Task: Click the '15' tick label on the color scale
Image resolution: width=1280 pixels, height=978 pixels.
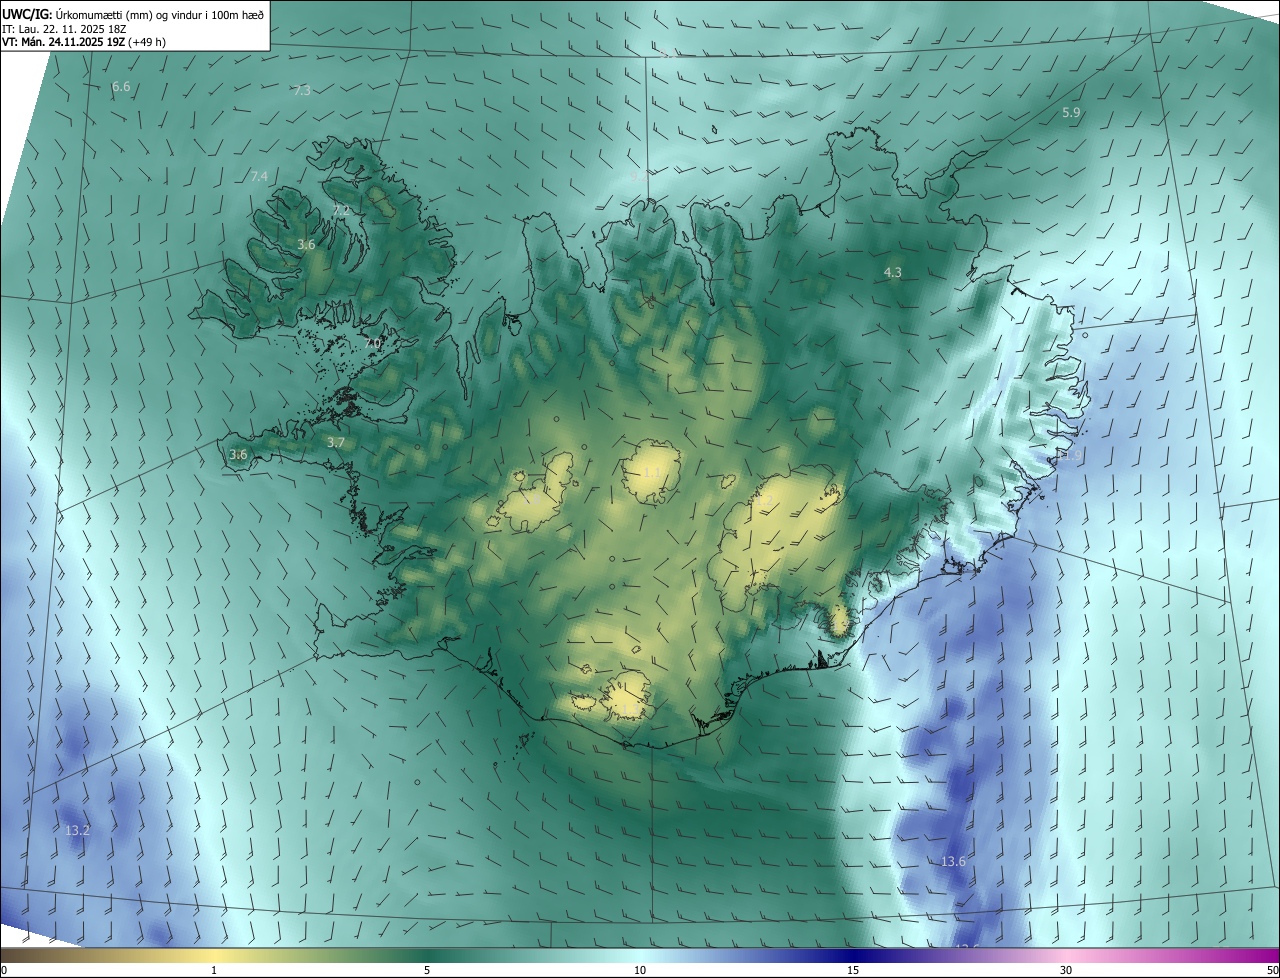Action: point(853,971)
